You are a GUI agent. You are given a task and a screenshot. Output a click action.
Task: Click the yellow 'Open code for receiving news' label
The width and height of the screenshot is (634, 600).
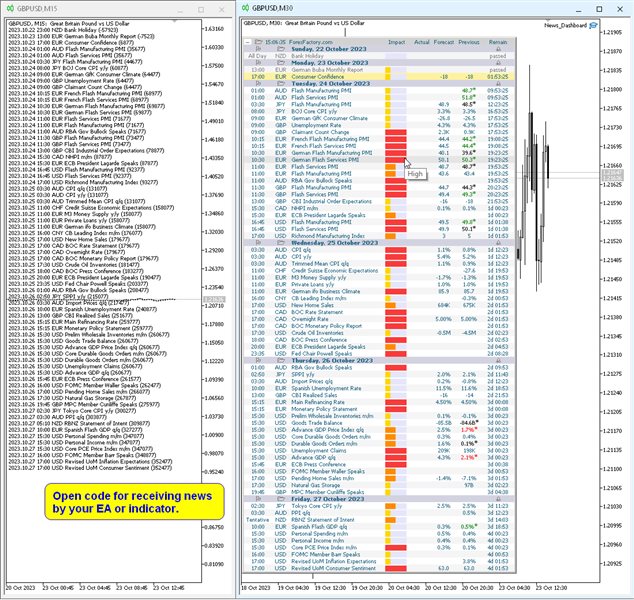[134, 502]
